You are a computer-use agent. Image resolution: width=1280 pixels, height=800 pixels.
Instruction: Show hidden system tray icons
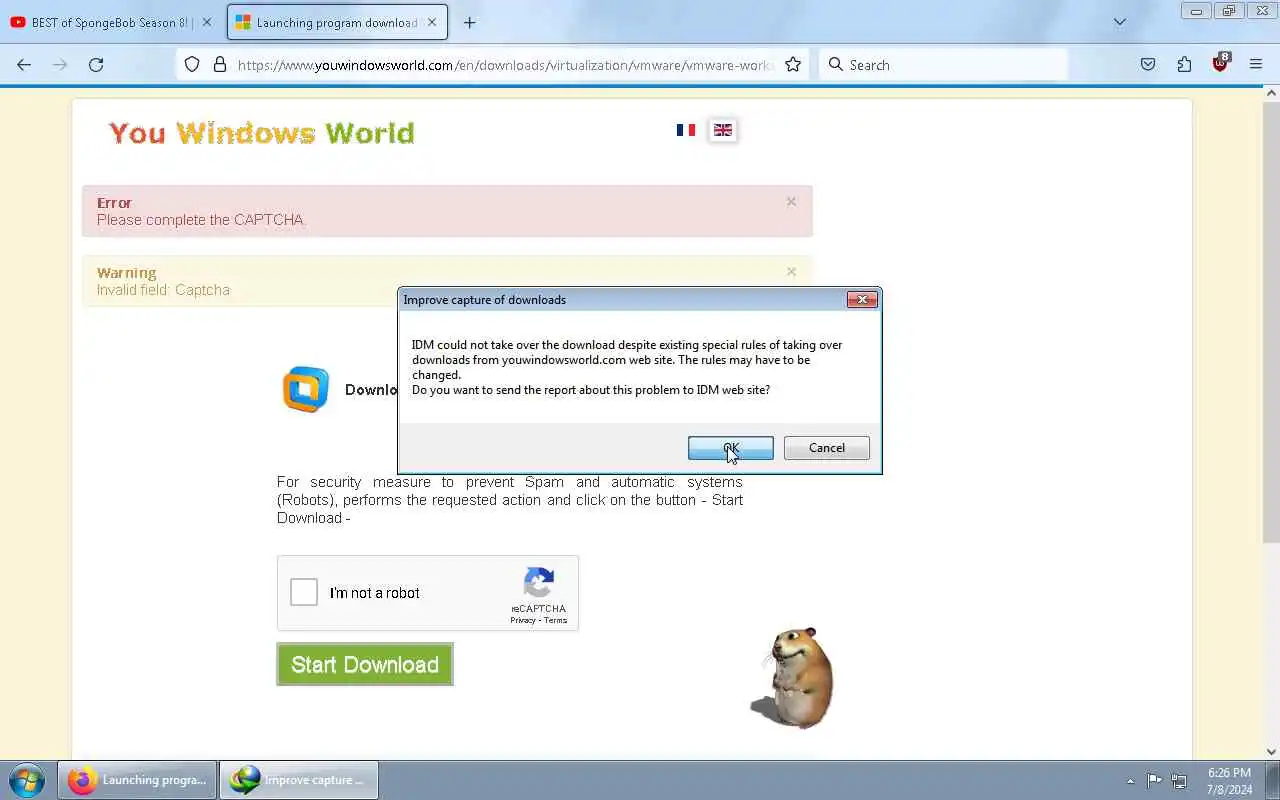pyautogui.click(x=1130, y=781)
